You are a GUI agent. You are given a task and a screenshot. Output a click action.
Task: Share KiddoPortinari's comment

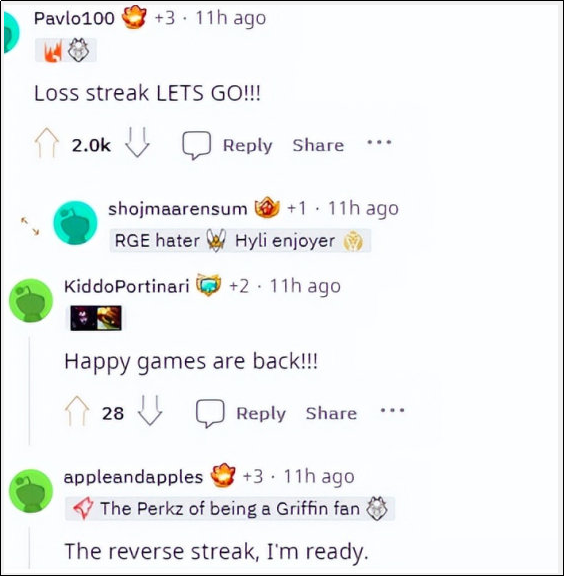[331, 414]
